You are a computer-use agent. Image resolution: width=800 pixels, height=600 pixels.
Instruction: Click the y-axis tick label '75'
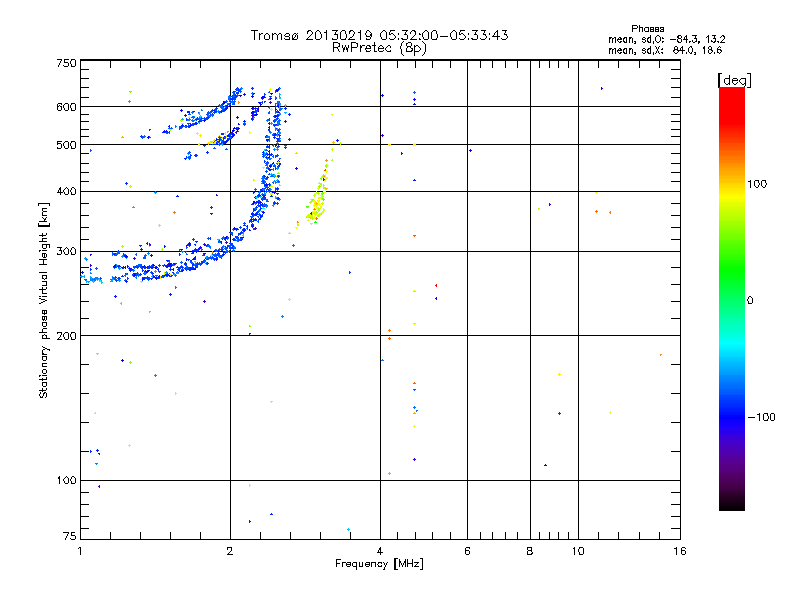(x=70, y=536)
